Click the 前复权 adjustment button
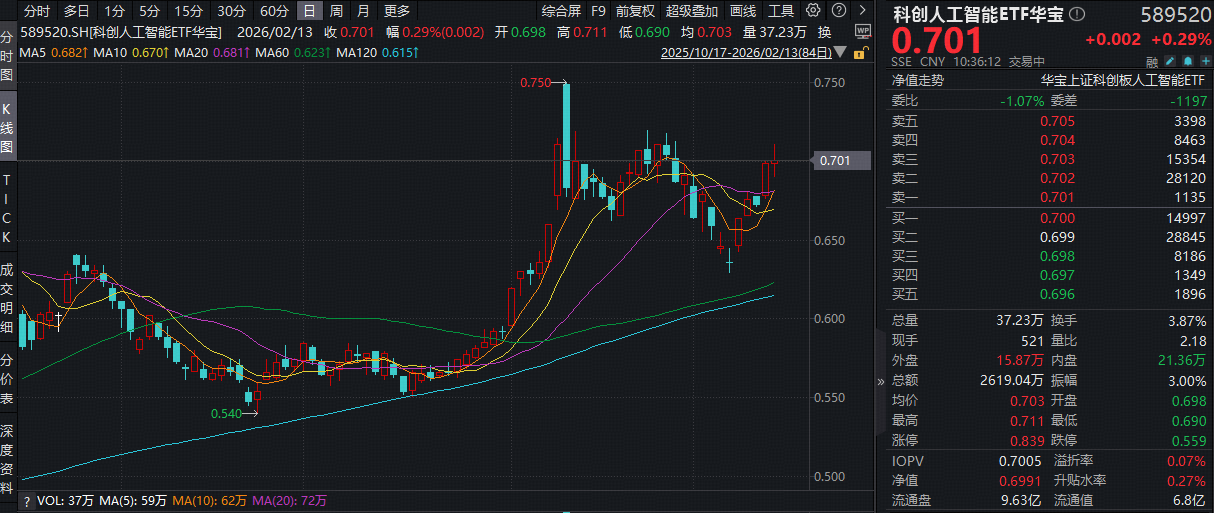 [635, 11]
